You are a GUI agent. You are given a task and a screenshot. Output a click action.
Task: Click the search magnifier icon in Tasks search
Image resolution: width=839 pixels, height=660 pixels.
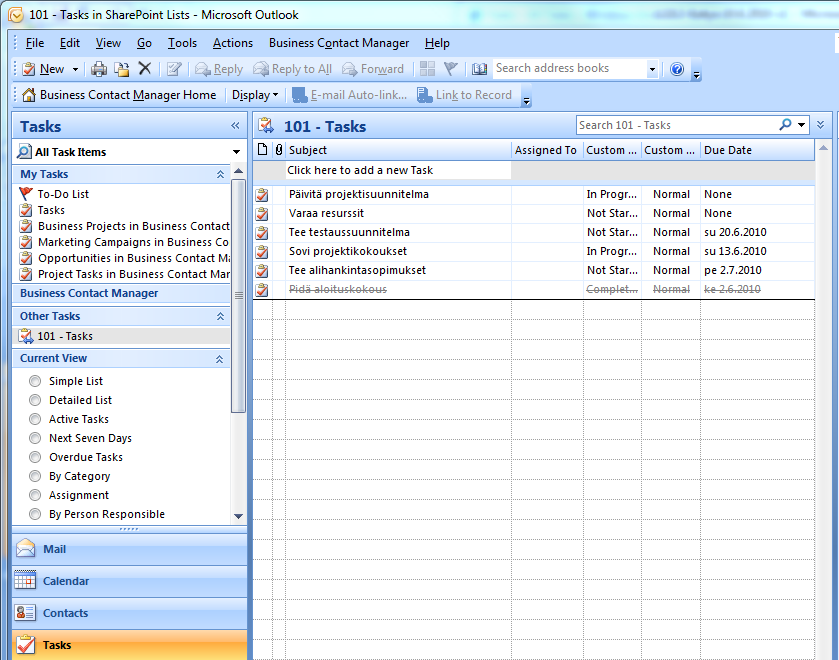pyautogui.click(x=785, y=125)
